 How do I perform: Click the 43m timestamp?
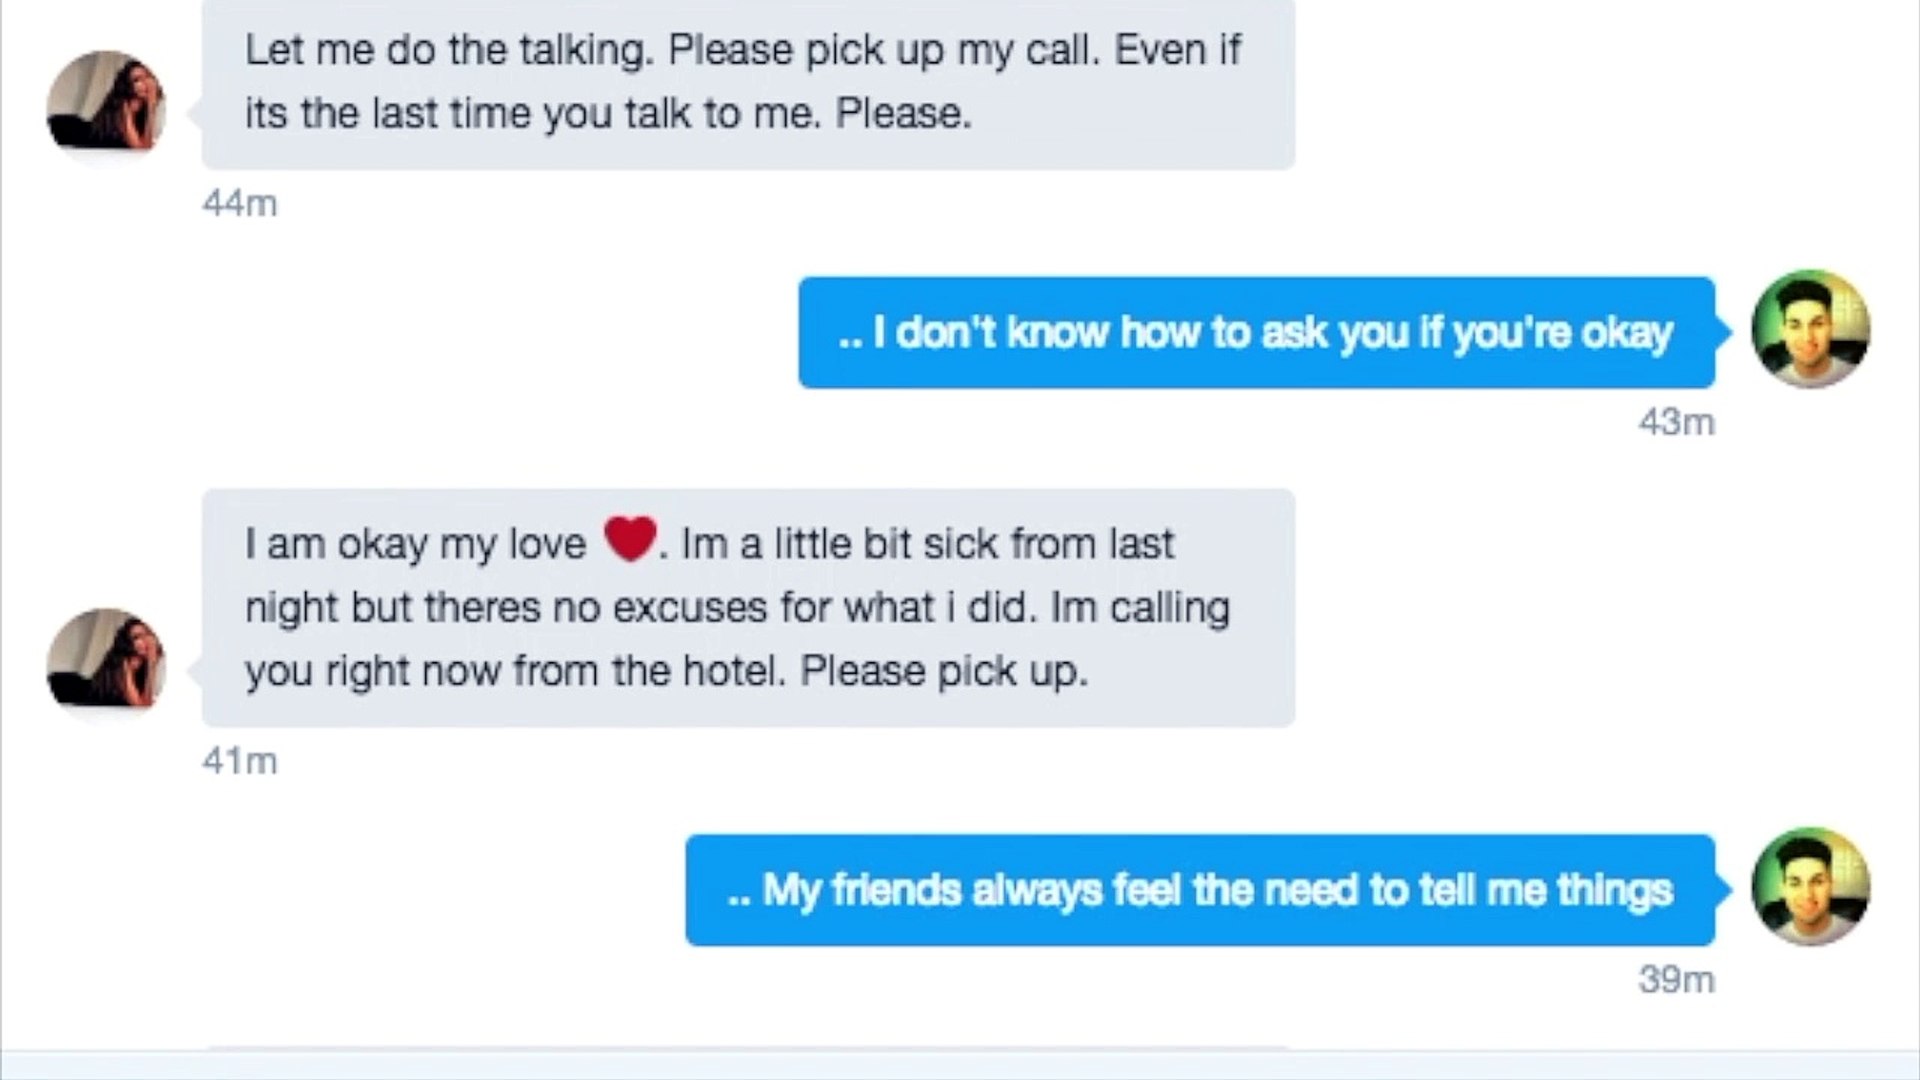click(1676, 423)
